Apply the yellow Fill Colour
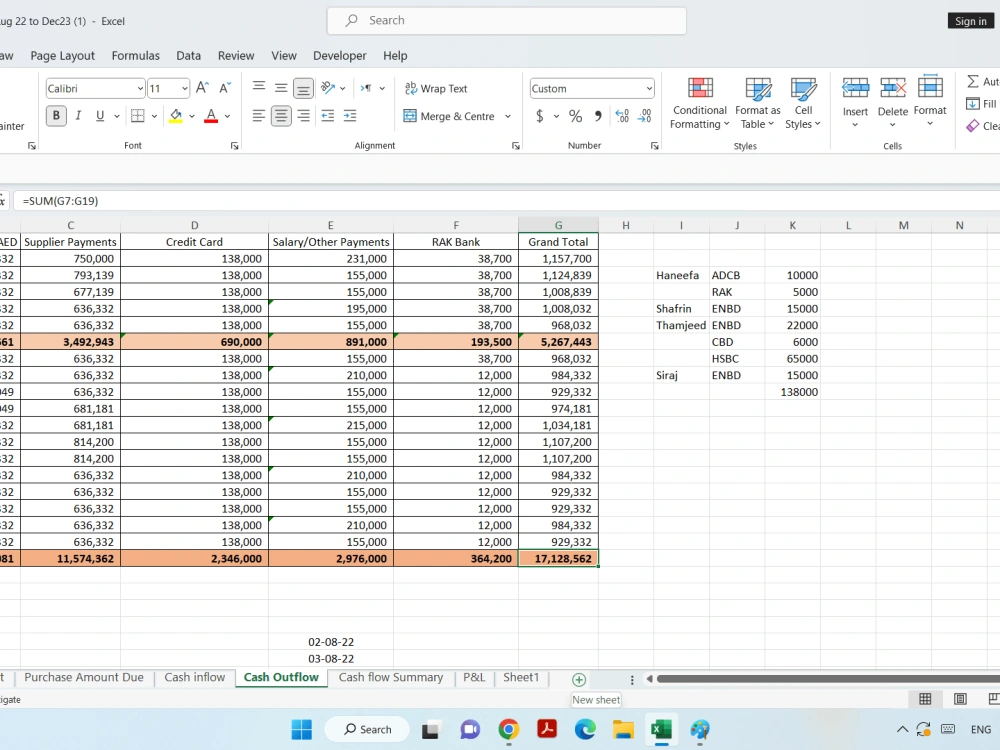Screen dimensions: 1000x750 pyautogui.click(x=176, y=115)
